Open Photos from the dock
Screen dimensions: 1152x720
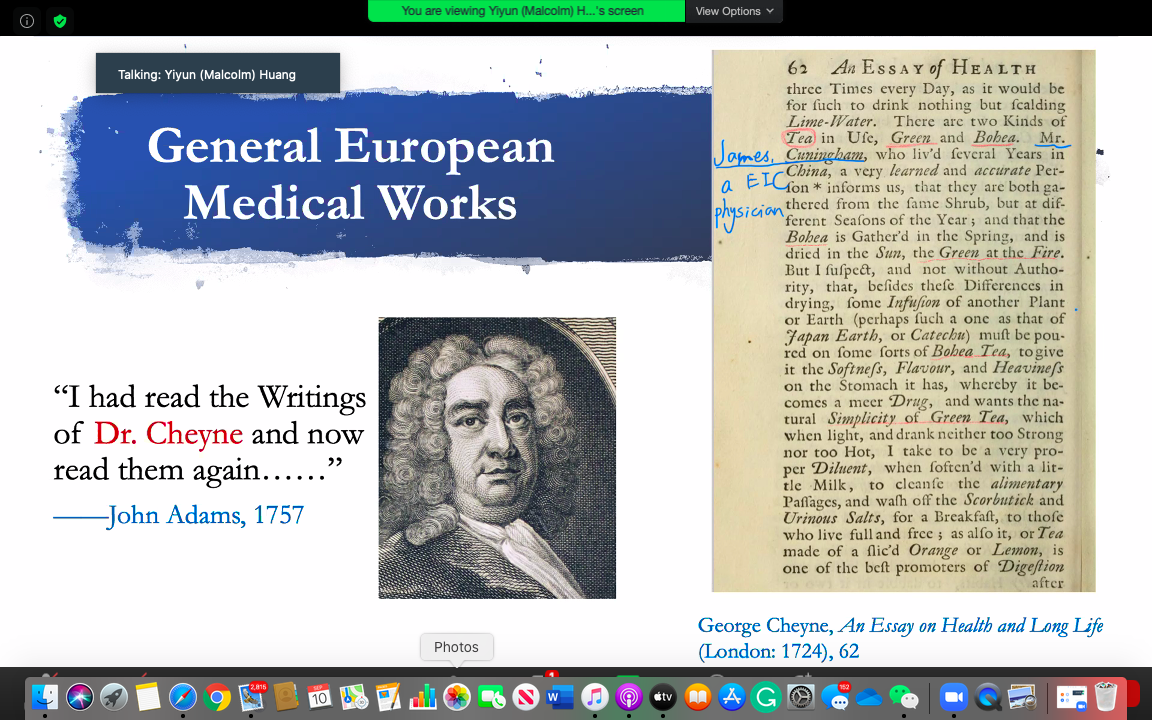(x=457, y=696)
